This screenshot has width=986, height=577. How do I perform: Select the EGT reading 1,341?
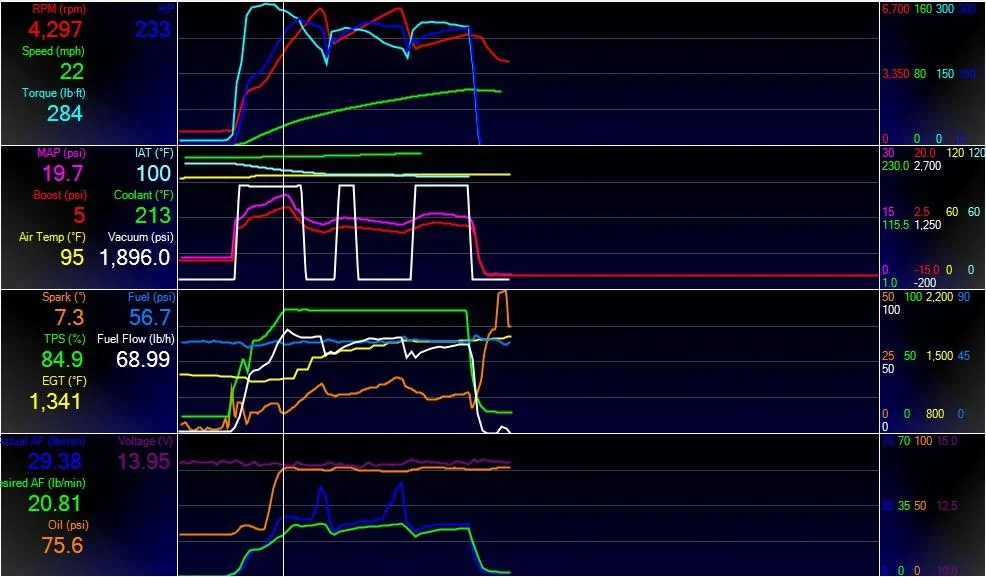click(x=55, y=401)
